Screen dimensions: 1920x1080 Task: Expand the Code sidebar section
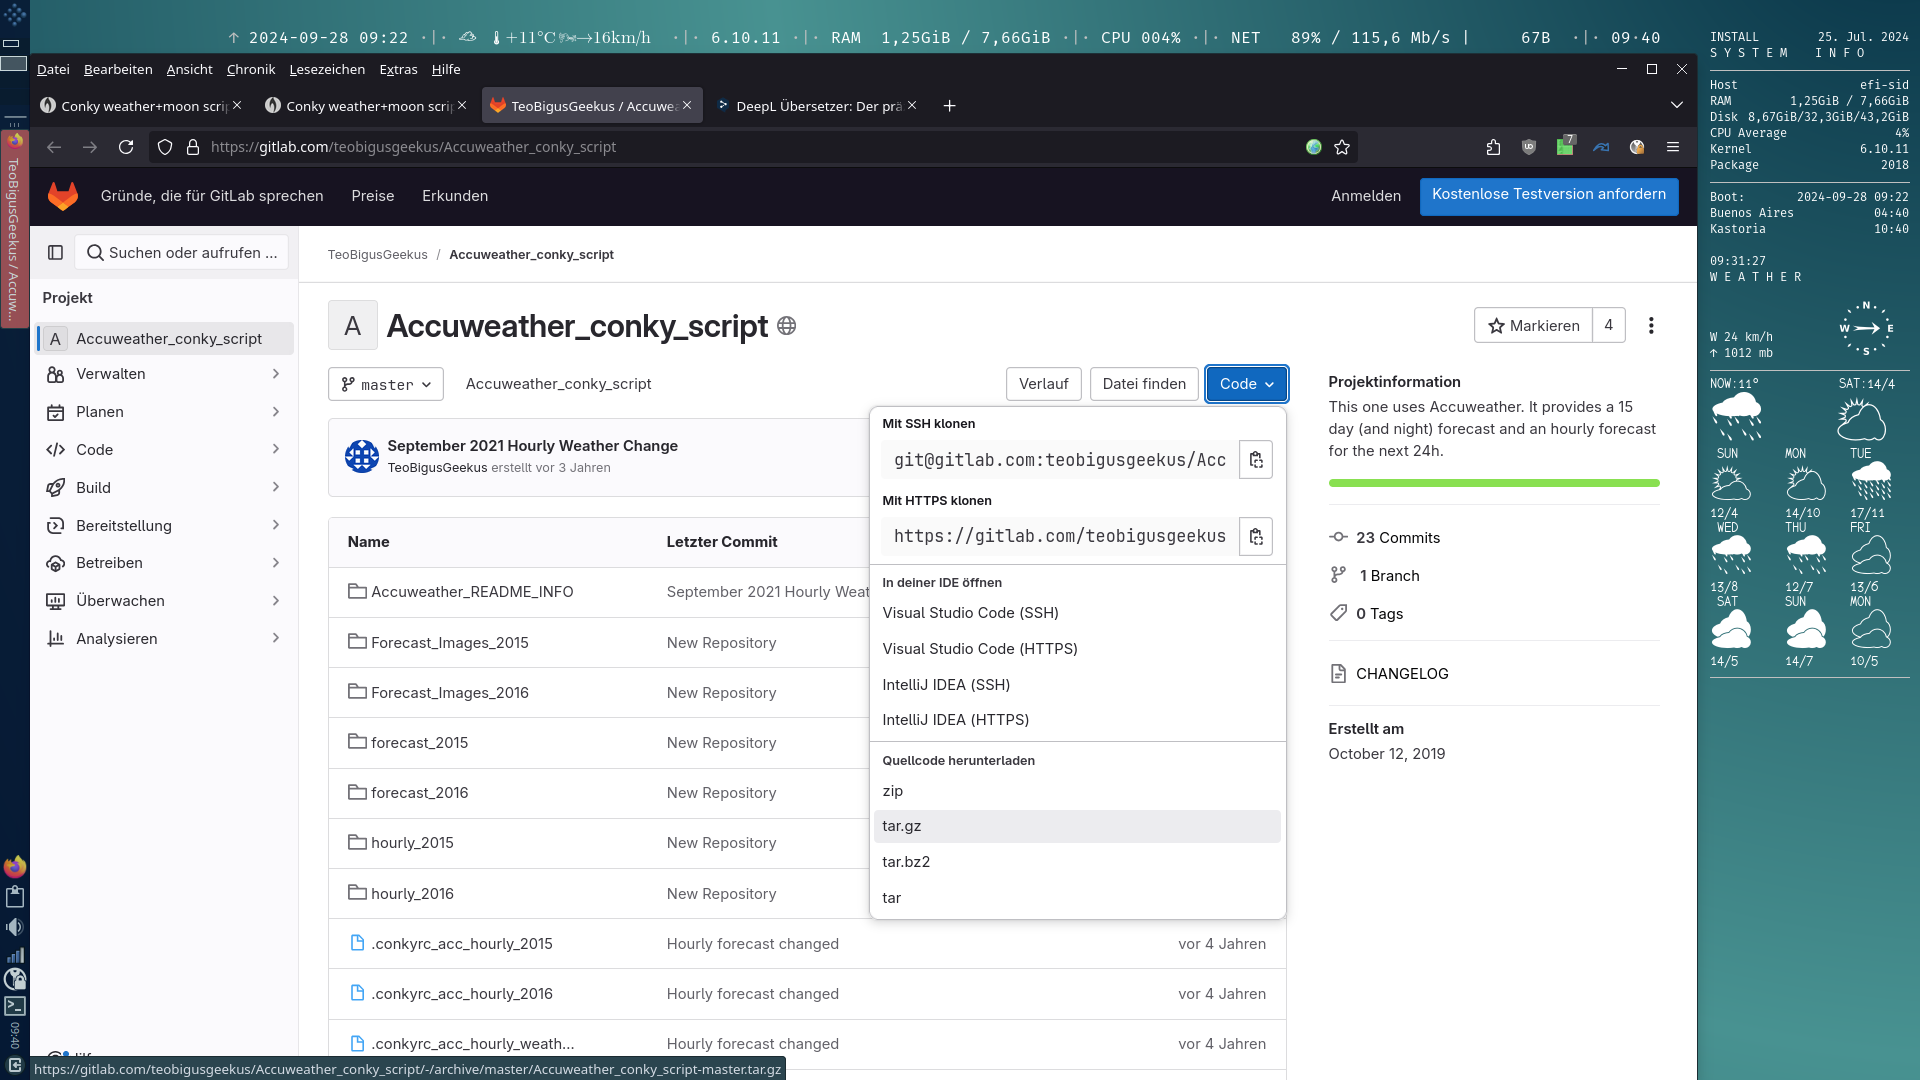(164, 450)
